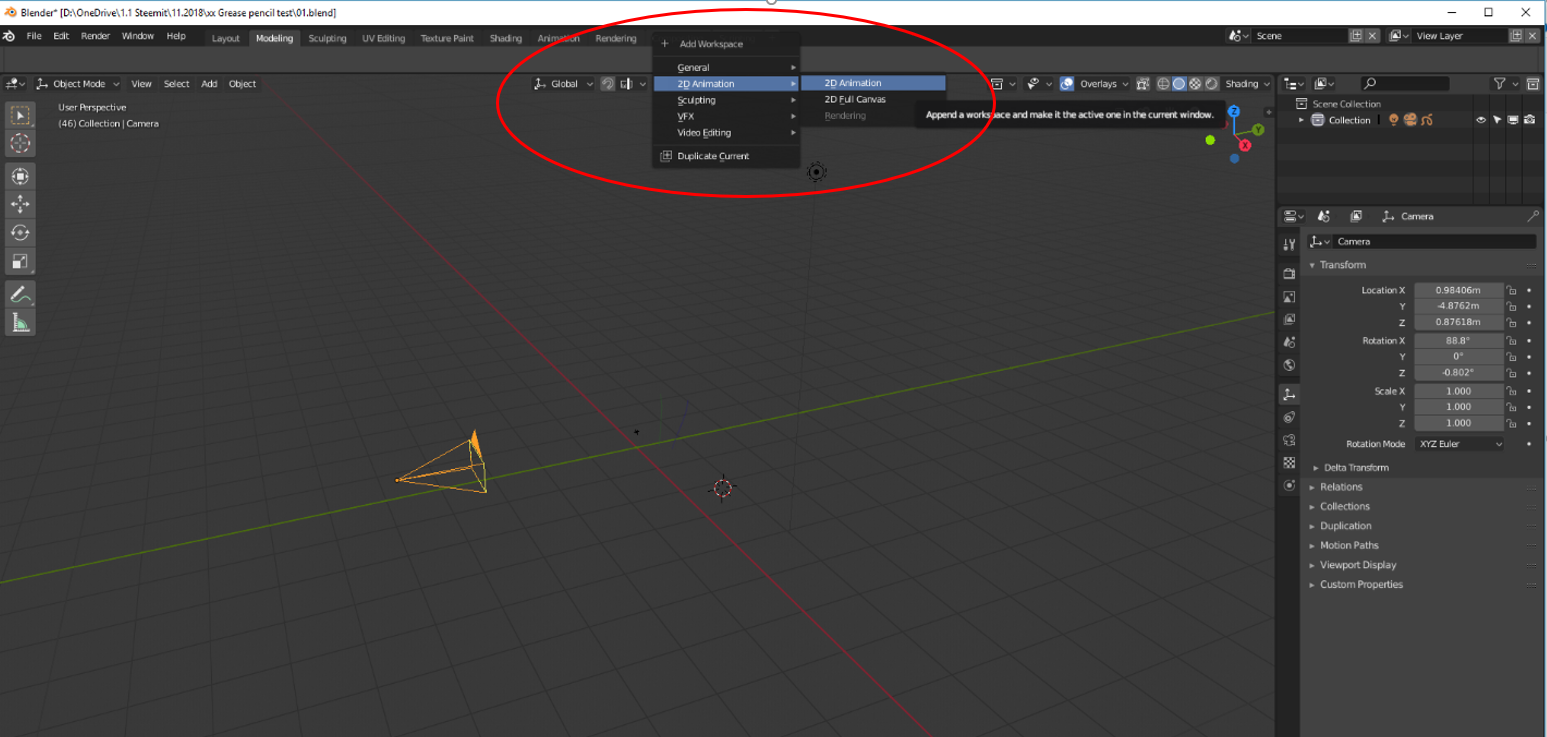Open the Texture properties tab

pos(1290,463)
